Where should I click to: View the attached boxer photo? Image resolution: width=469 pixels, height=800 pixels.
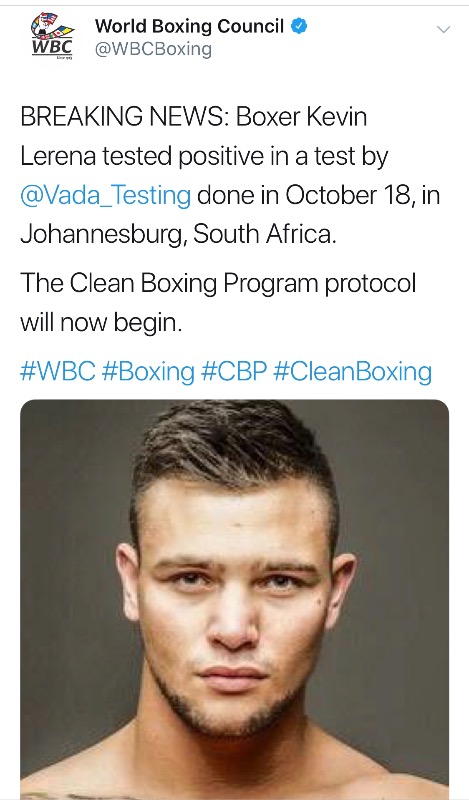click(235, 599)
